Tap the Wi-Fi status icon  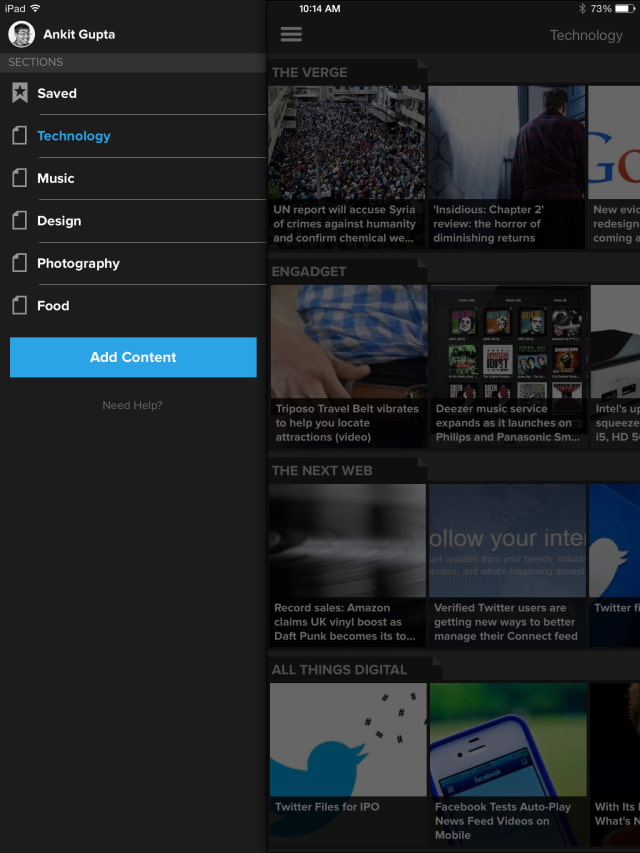click(x=35, y=8)
